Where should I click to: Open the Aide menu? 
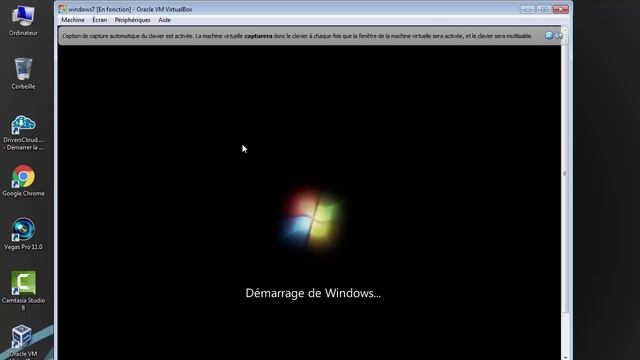click(164, 20)
